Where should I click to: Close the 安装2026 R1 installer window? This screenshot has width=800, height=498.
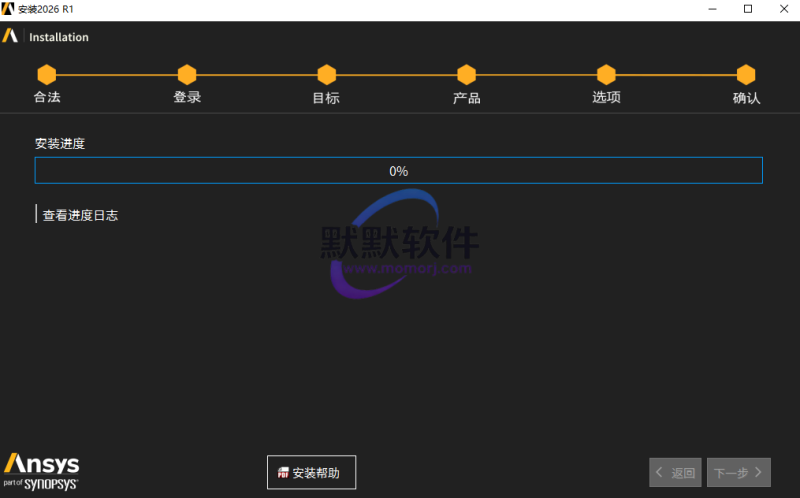pyautogui.click(x=783, y=9)
